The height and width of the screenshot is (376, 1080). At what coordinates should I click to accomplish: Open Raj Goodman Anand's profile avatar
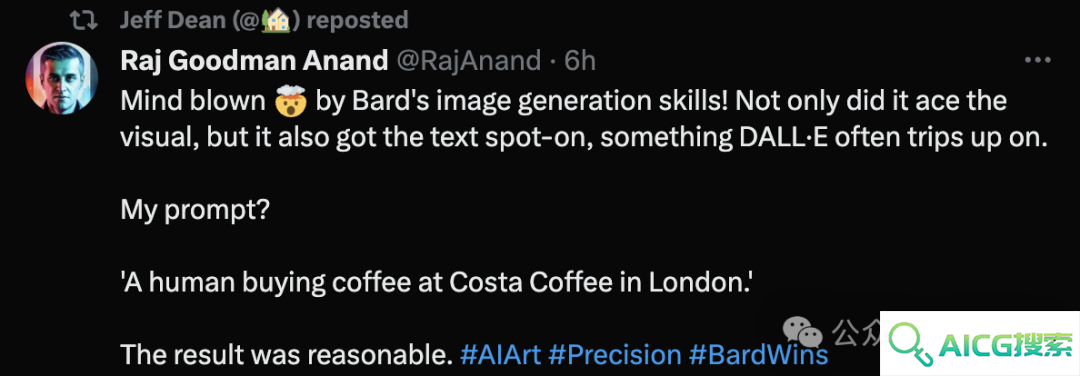click(x=59, y=76)
